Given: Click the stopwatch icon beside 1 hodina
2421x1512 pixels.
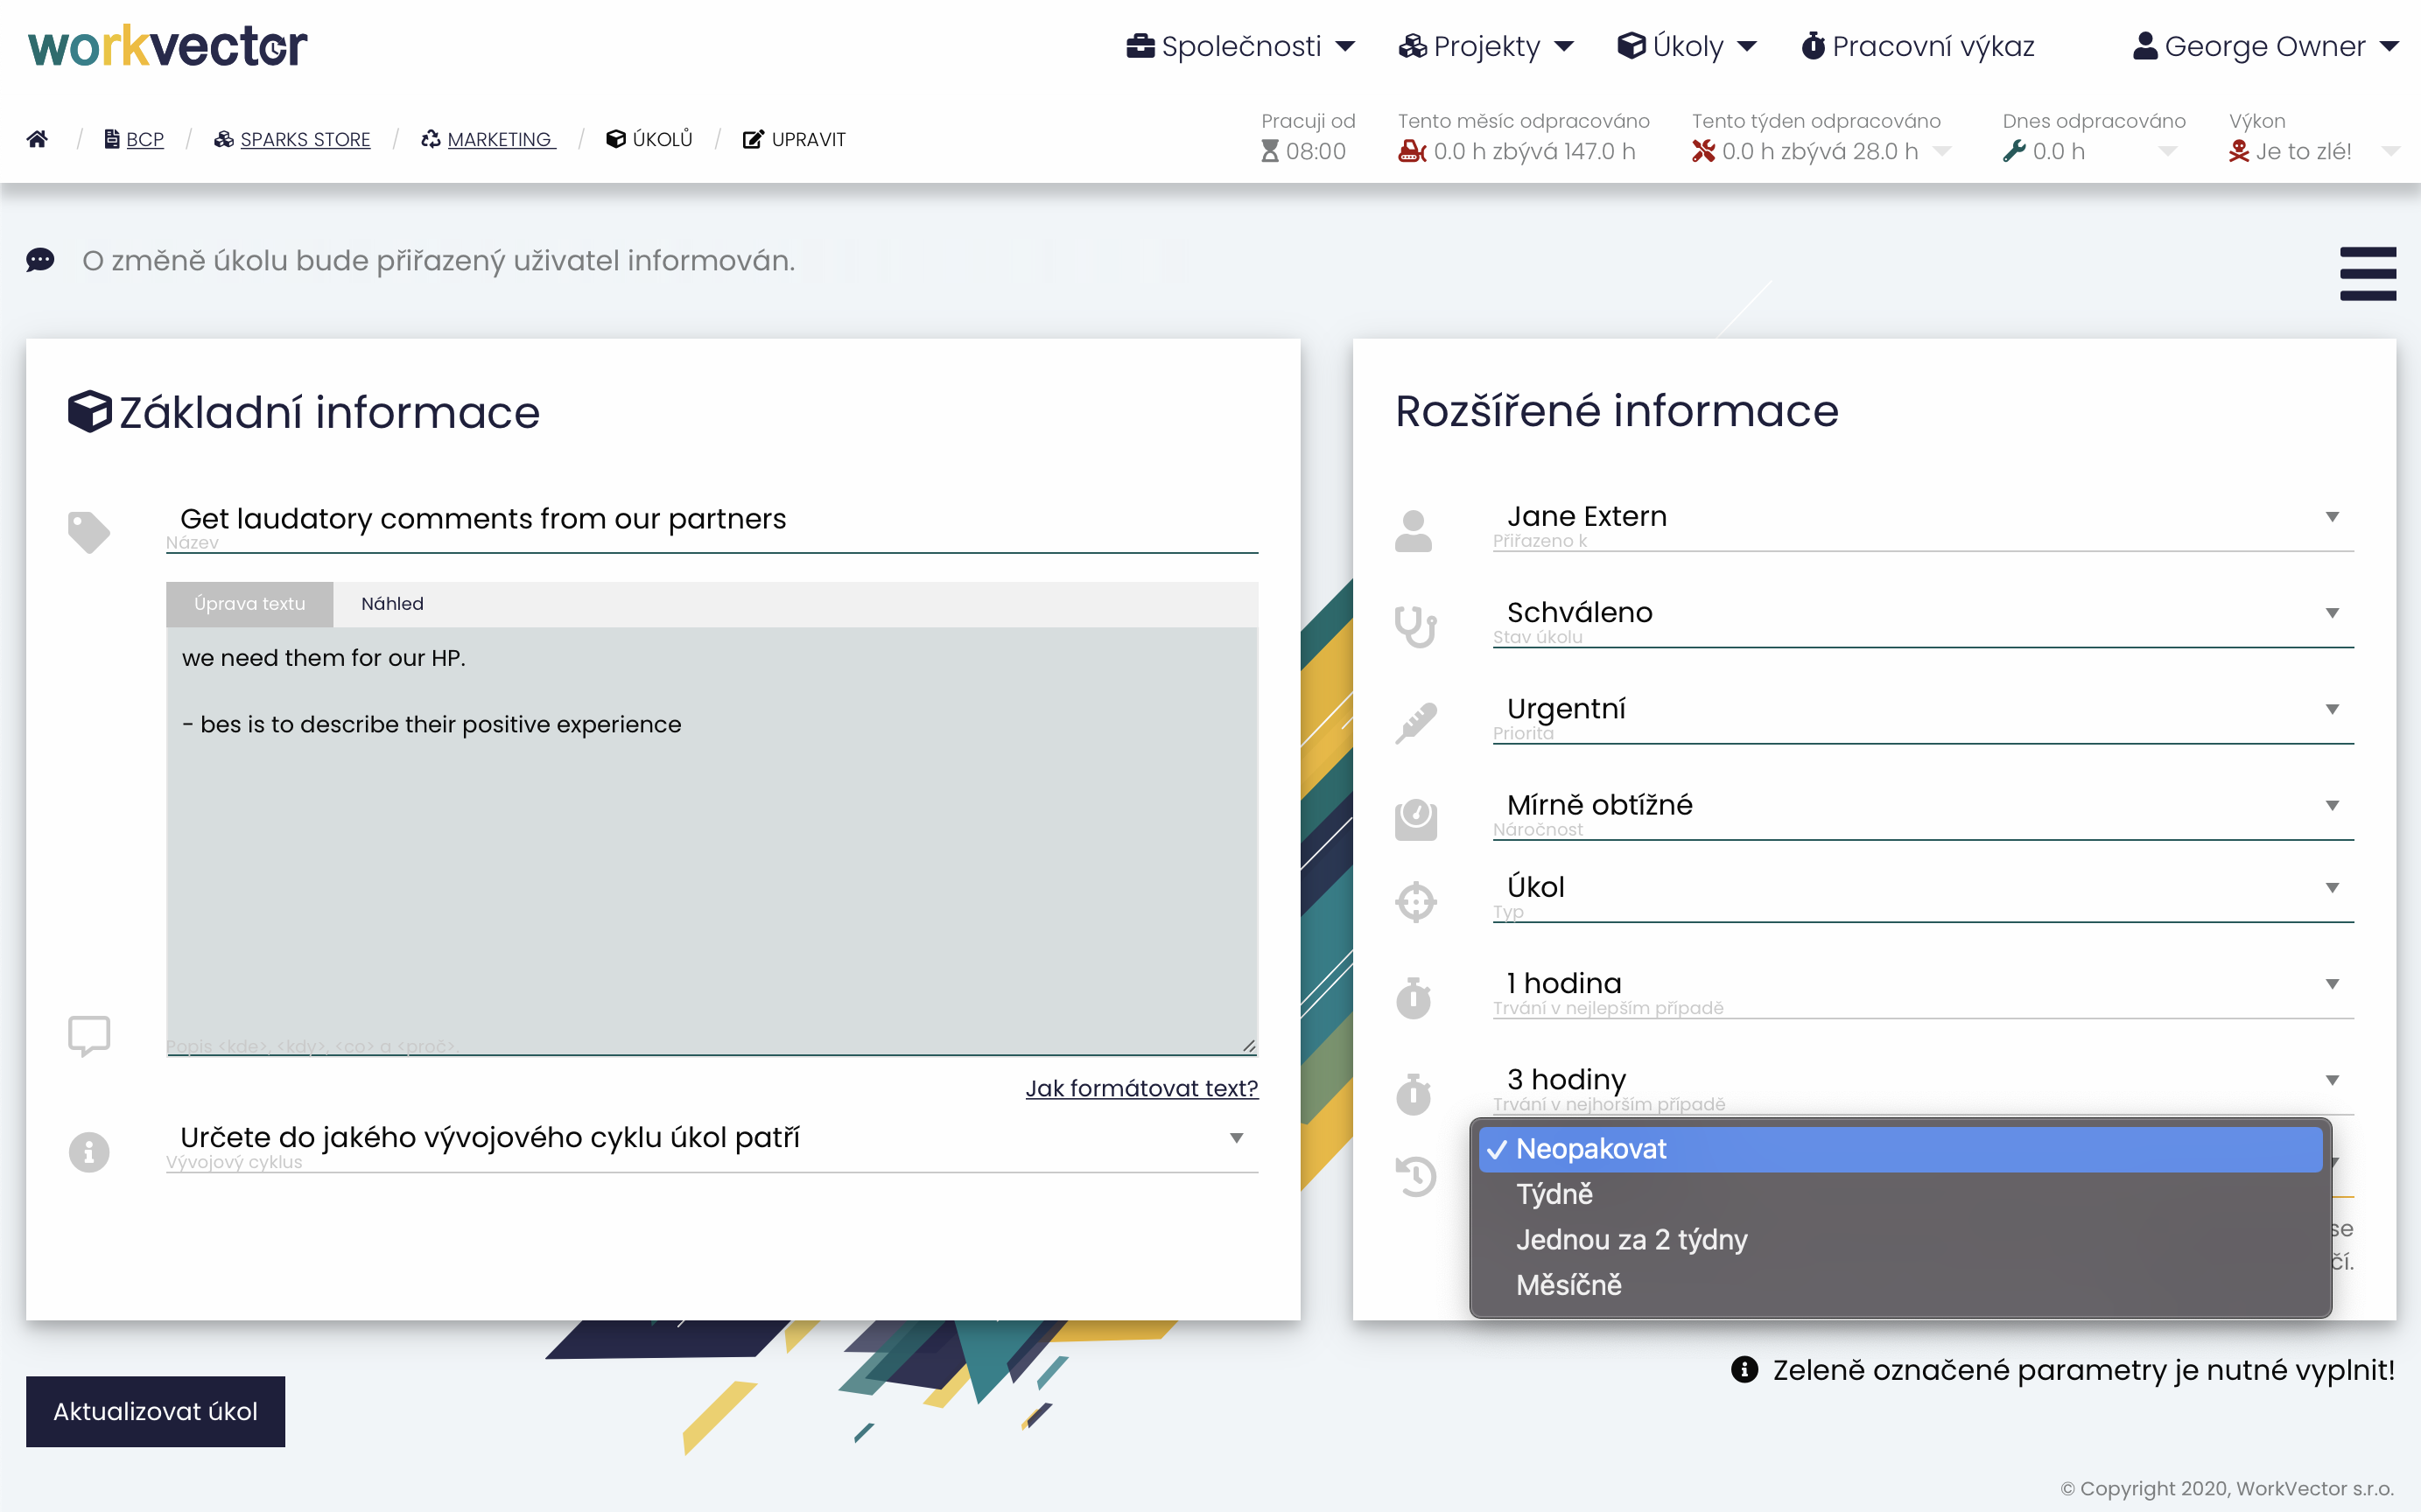Looking at the screenshot, I should point(1413,997).
